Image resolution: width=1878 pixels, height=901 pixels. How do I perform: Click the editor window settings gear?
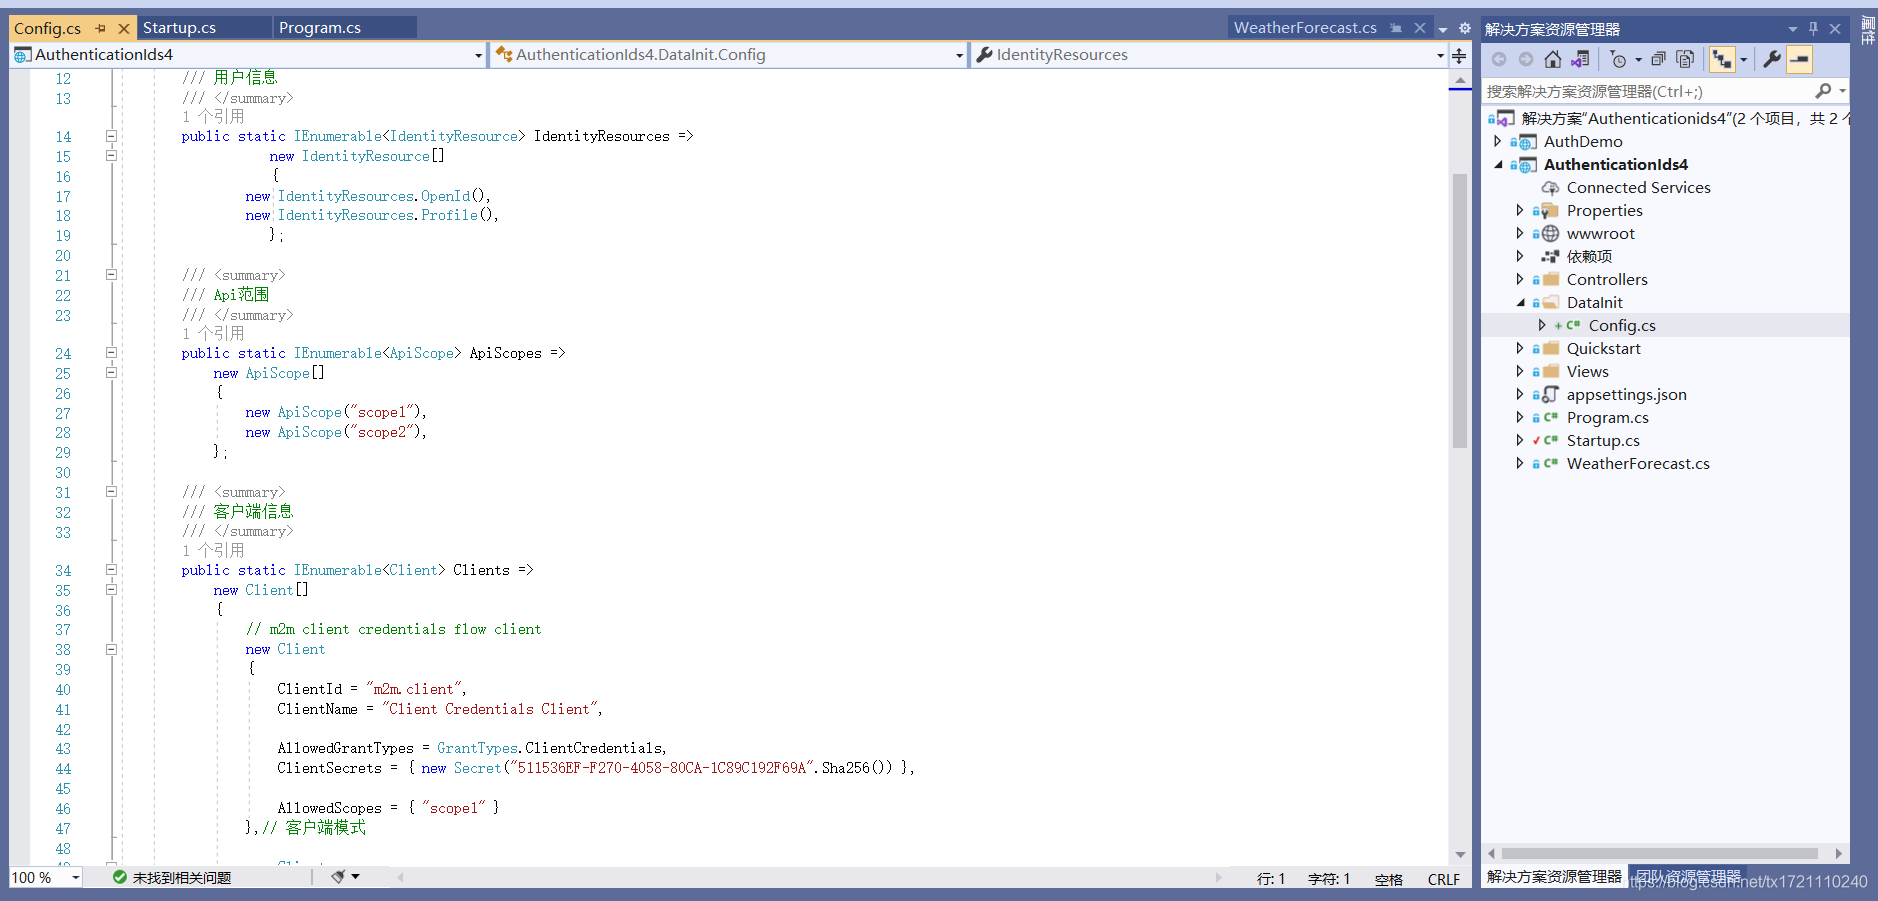(x=1465, y=28)
